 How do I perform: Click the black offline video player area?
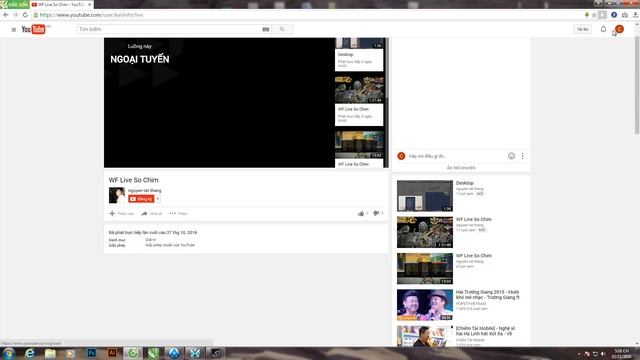tap(219, 102)
